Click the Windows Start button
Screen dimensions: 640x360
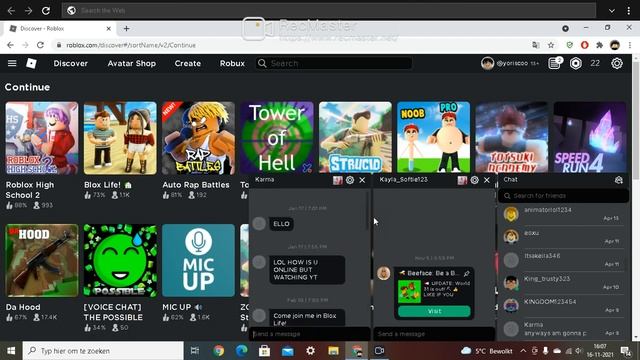pos(11,351)
